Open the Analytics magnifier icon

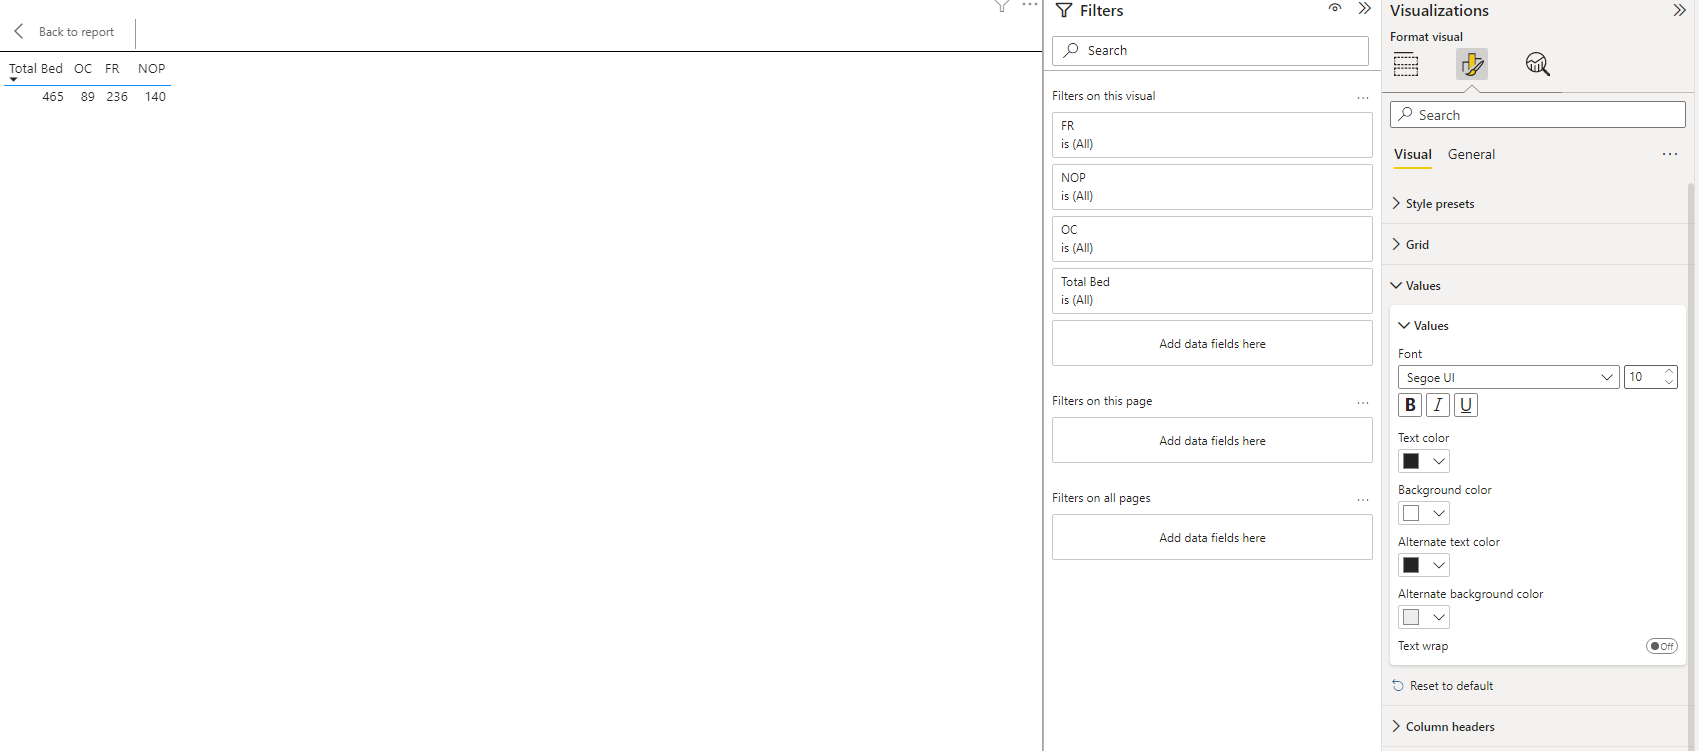coord(1537,65)
